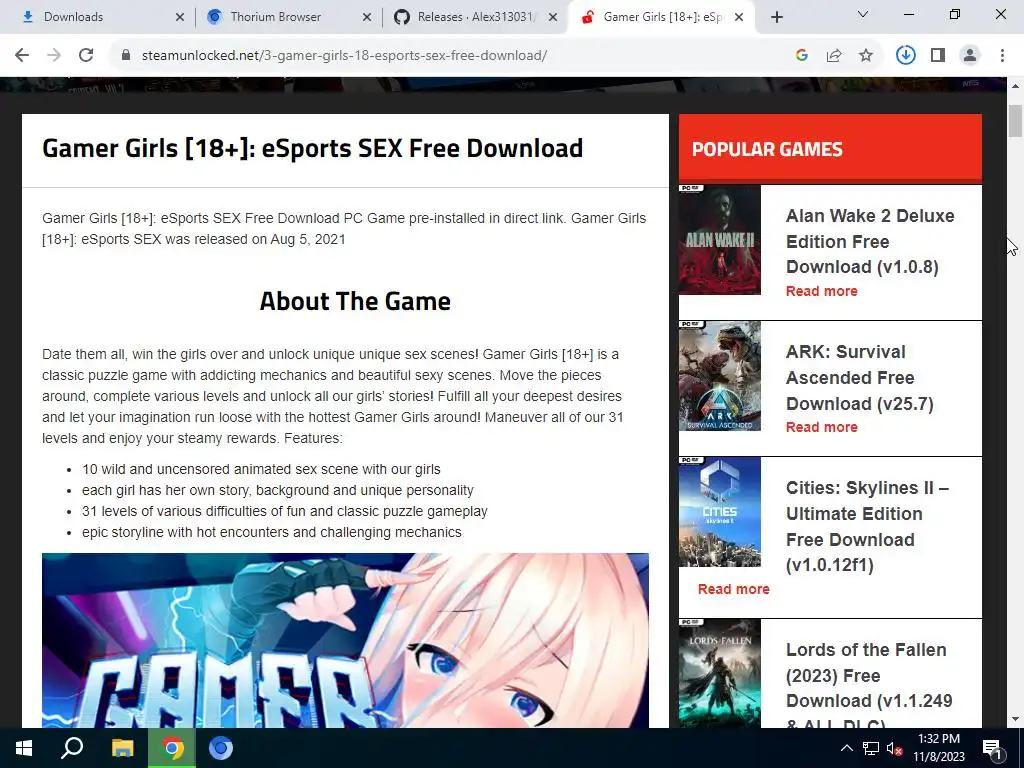Open Cities Skylines II cover thumbnail
This screenshot has width=1024, height=768.
[x=720, y=511]
